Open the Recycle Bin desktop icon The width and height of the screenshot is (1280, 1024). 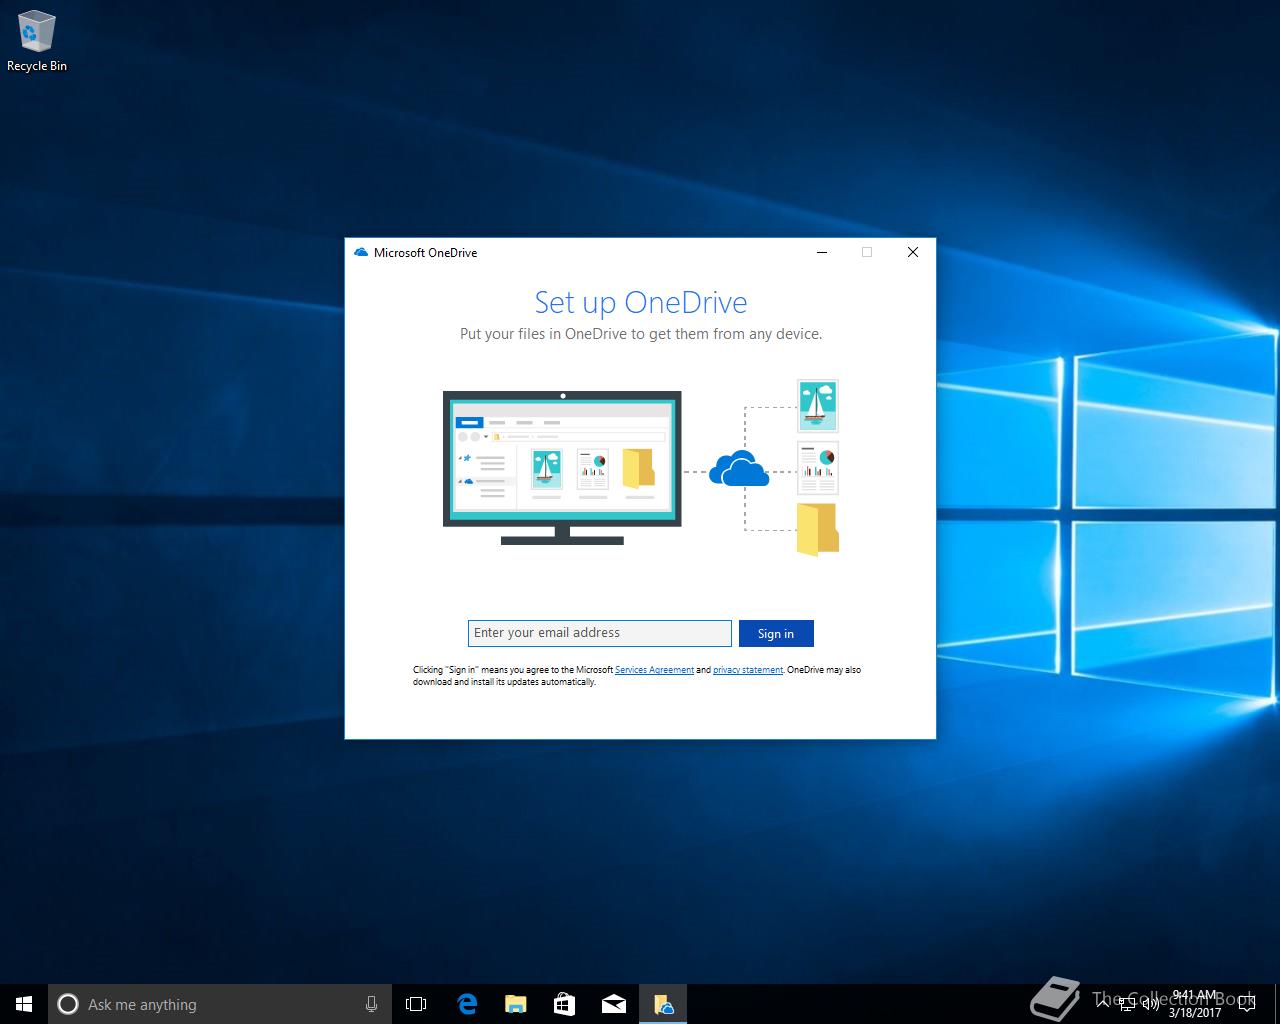pyautogui.click(x=37, y=42)
